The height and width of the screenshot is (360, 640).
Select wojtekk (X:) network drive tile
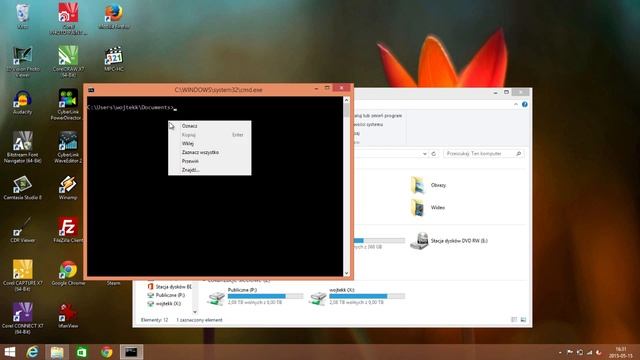[x=357, y=296]
